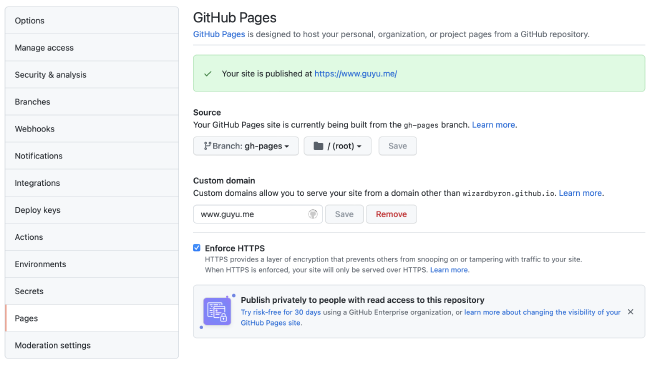Click the private pages document-lock icon
Screen dimensions: 660x370
coord(217,311)
